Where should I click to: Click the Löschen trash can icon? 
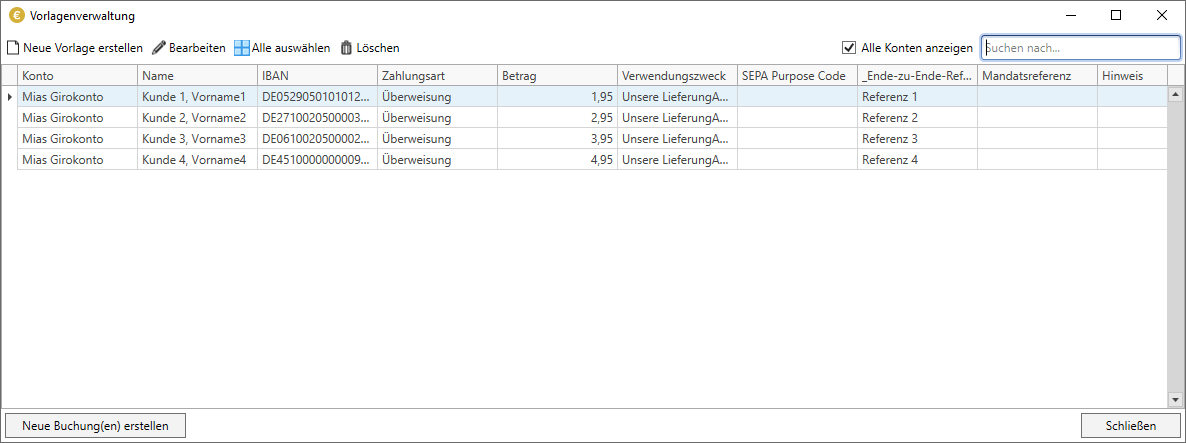click(x=347, y=48)
